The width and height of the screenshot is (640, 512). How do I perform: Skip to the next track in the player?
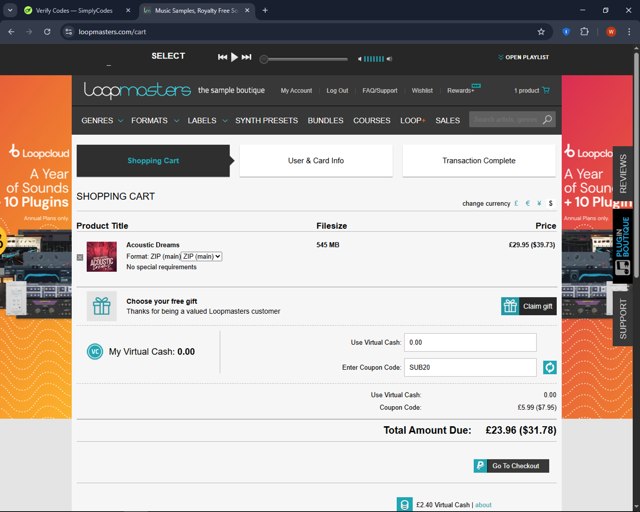click(x=246, y=57)
